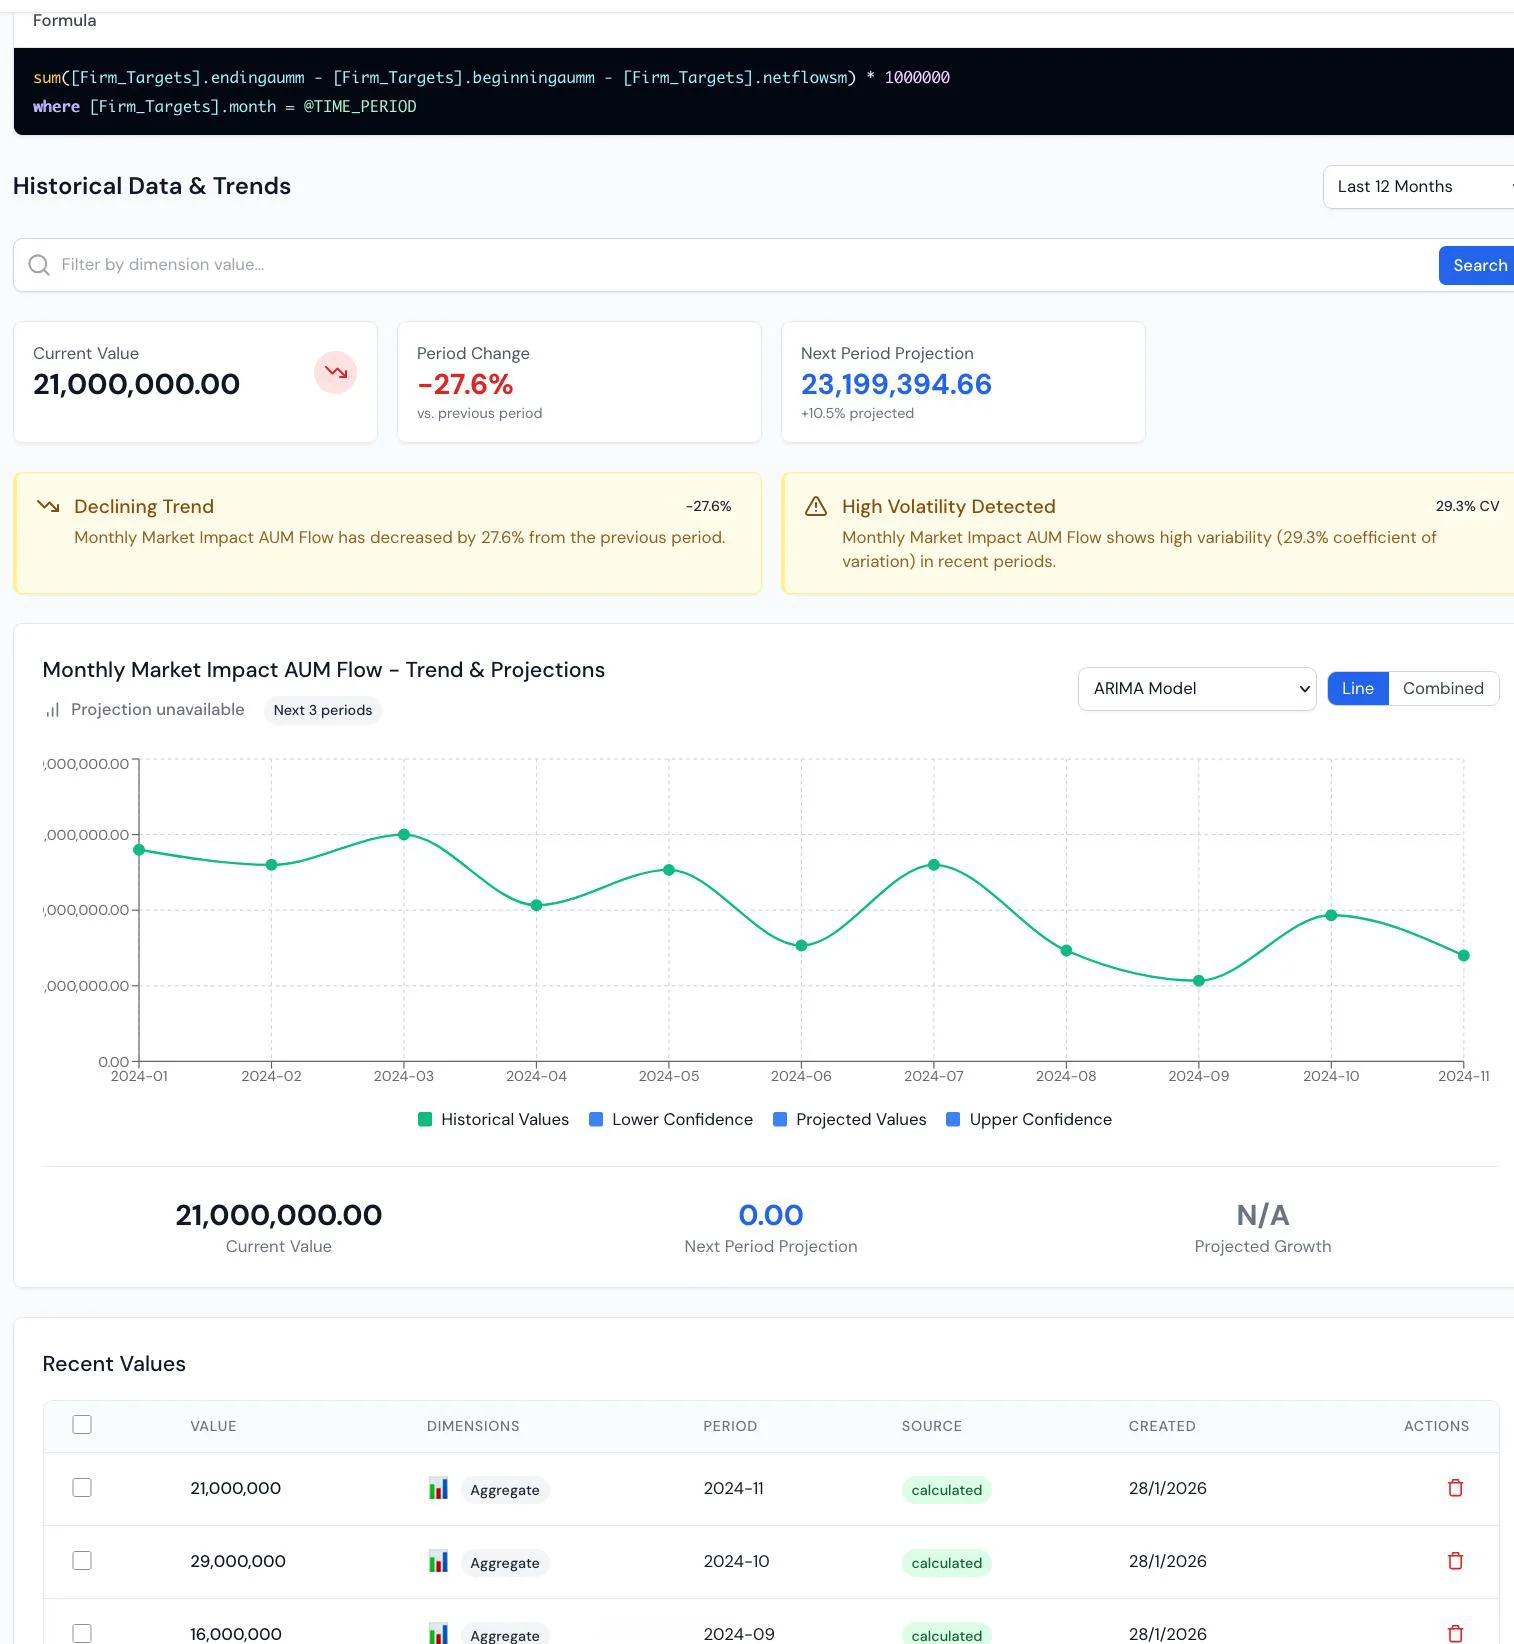Check the box for the 21,000,000 row

point(82,1488)
